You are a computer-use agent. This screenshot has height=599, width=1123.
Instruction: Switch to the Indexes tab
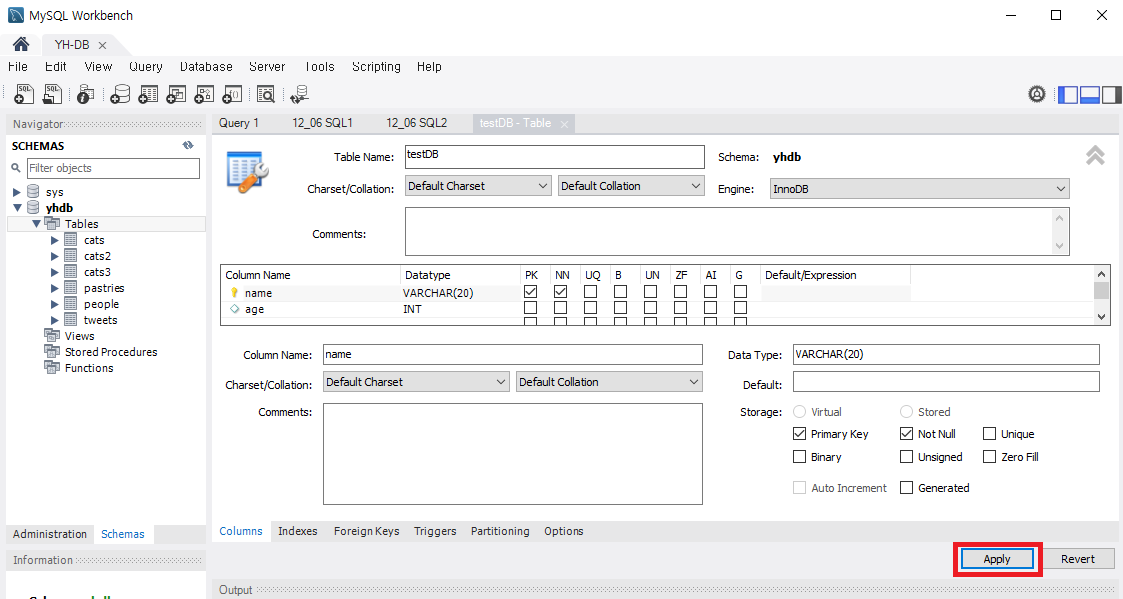click(x=298, y=531)
